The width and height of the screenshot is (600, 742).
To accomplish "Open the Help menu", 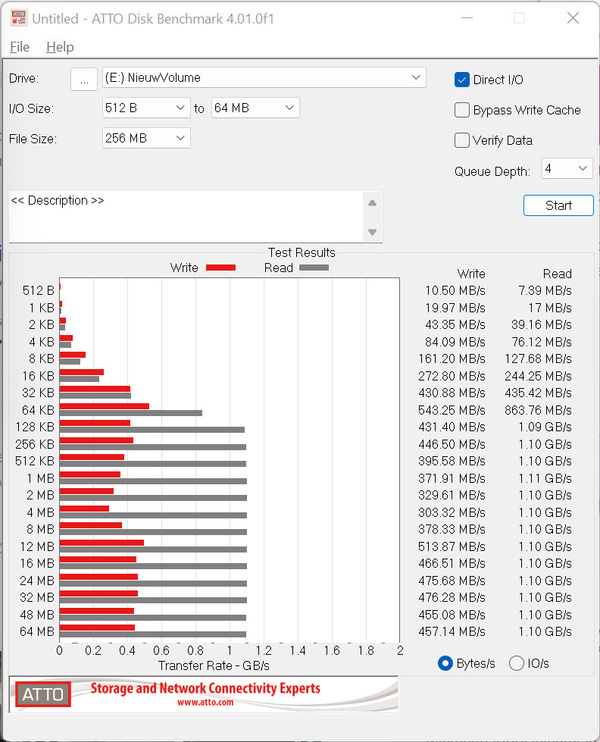I will coord(60,47).
